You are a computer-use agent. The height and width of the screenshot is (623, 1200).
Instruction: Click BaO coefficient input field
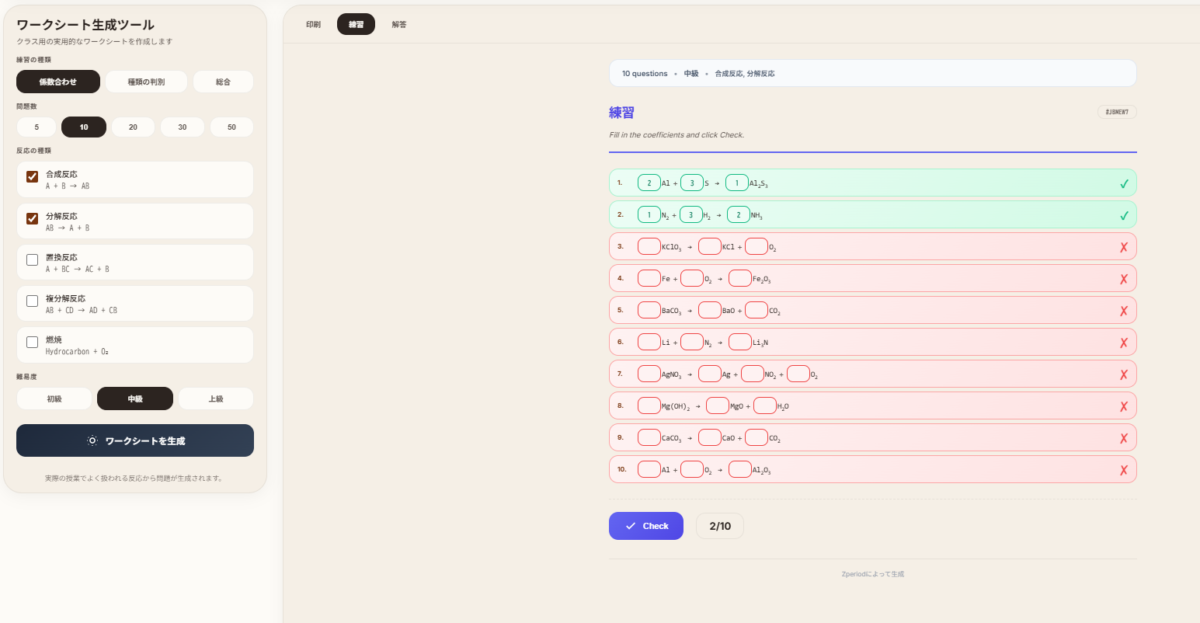[710, 311]
